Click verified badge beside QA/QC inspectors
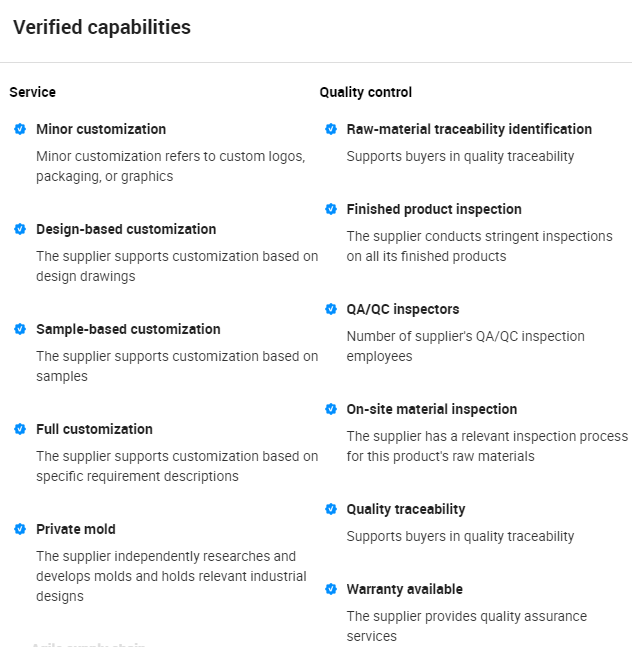 coord(331,309)
